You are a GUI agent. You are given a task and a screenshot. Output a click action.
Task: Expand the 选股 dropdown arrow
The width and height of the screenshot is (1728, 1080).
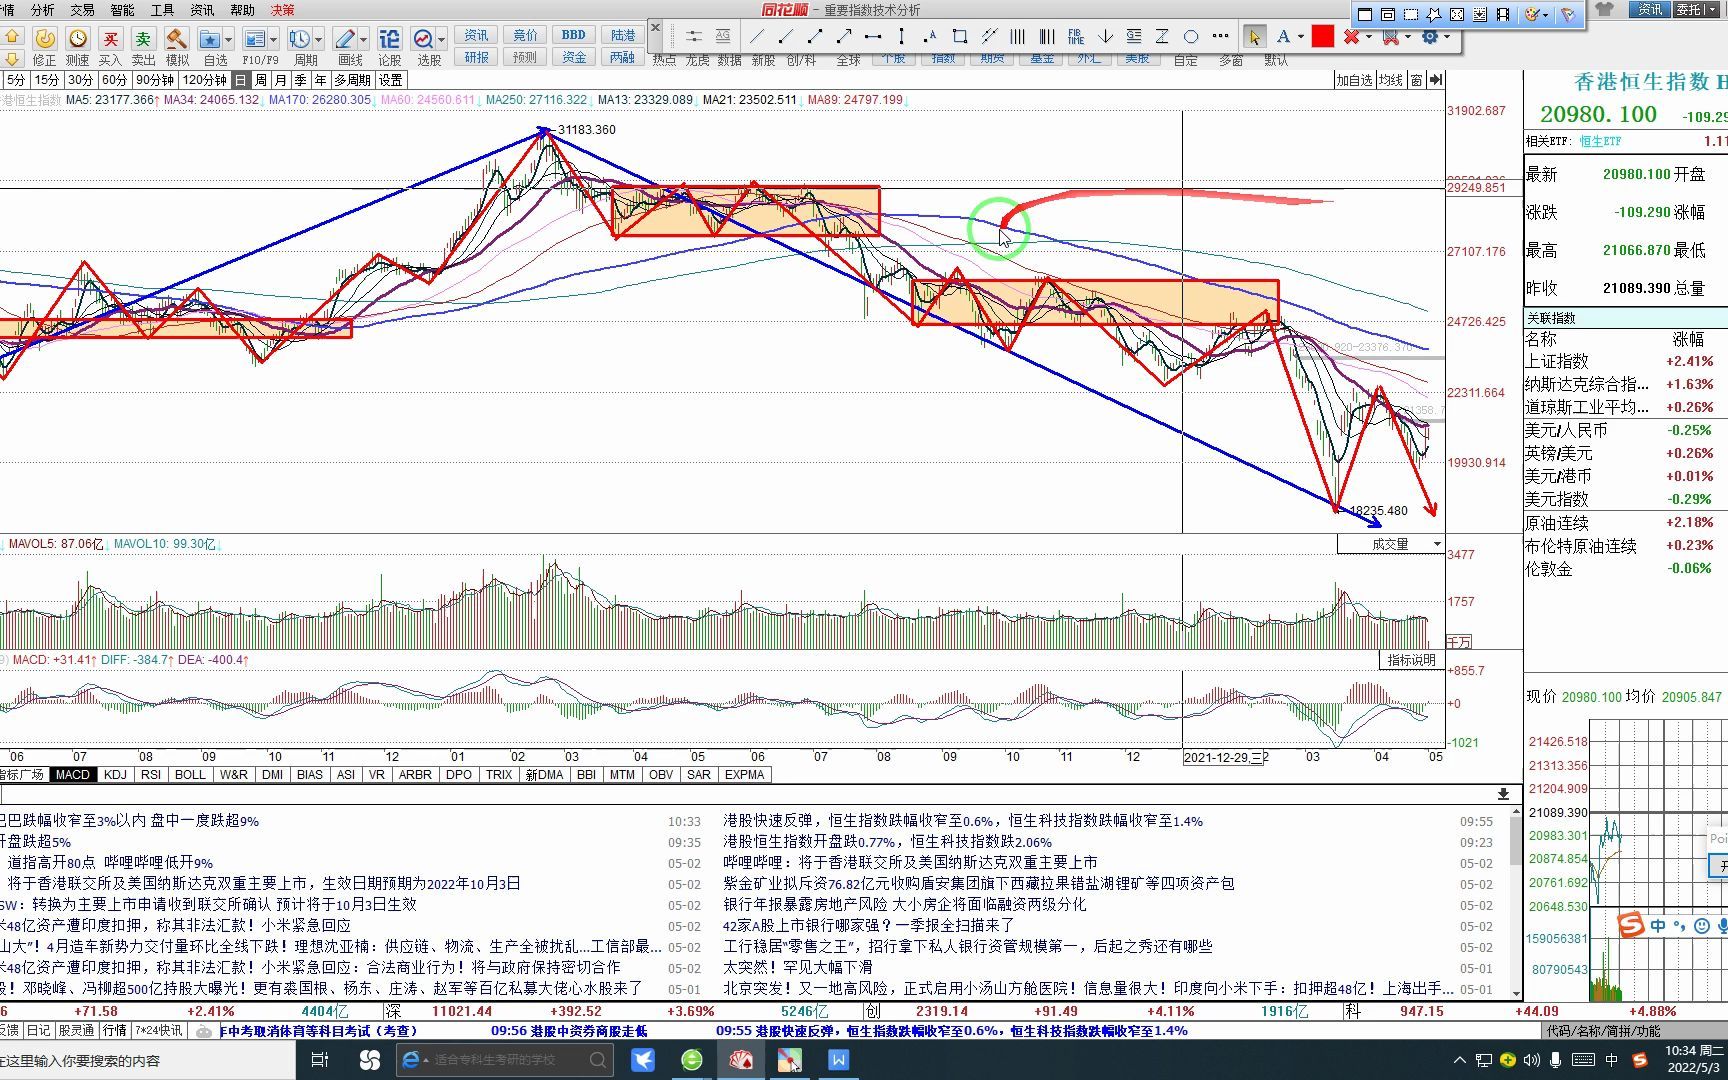tap(441, 39)
